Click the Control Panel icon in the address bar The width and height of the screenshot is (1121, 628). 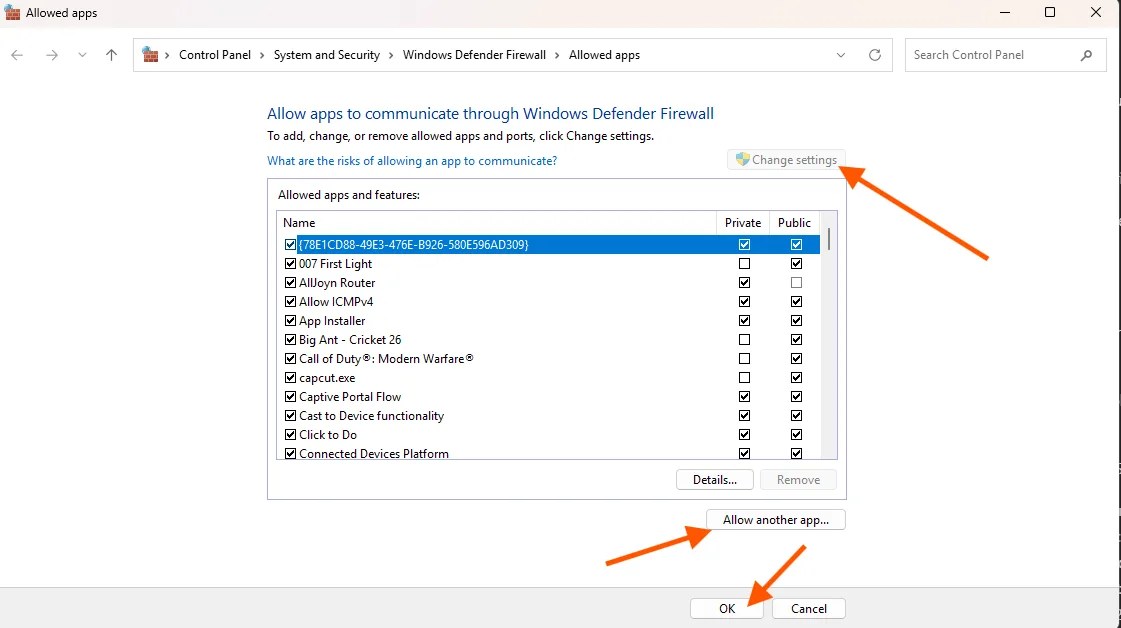coord(150,55)
